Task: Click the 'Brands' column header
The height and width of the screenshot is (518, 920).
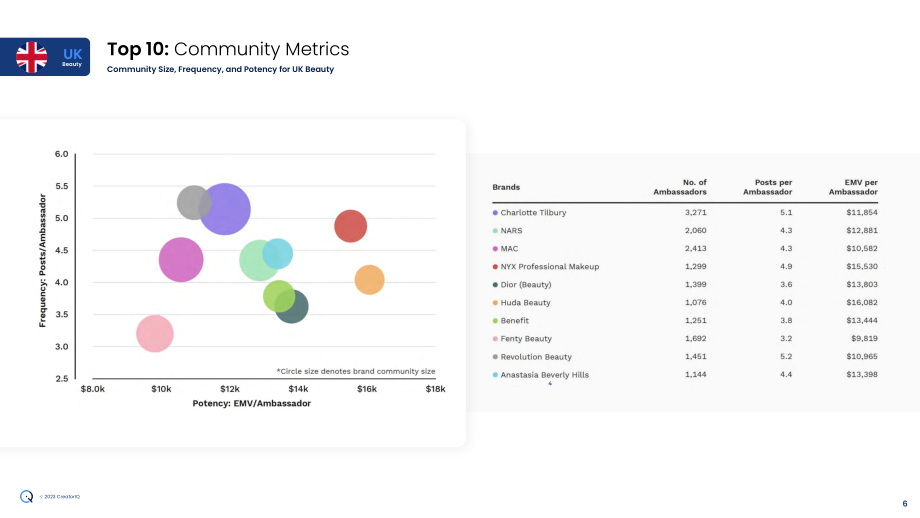Action: point(506,187)
